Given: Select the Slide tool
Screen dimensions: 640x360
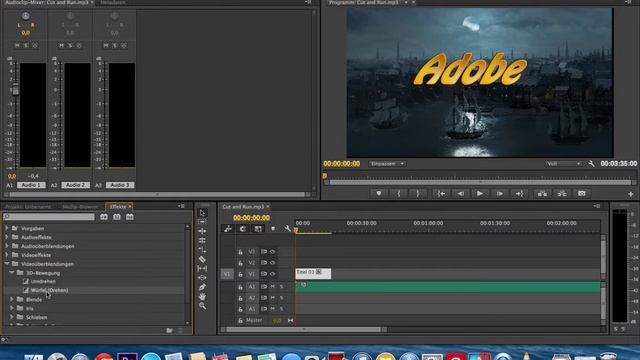Looking at the screenshot, I should click(202, 278).
